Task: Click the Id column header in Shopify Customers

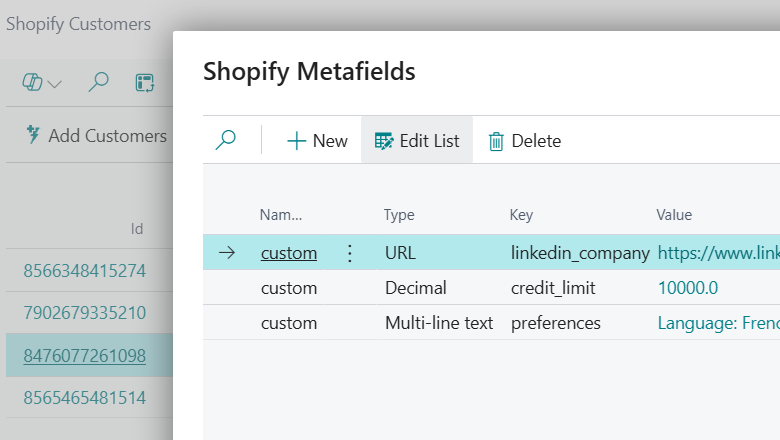Action: point(137,229)
